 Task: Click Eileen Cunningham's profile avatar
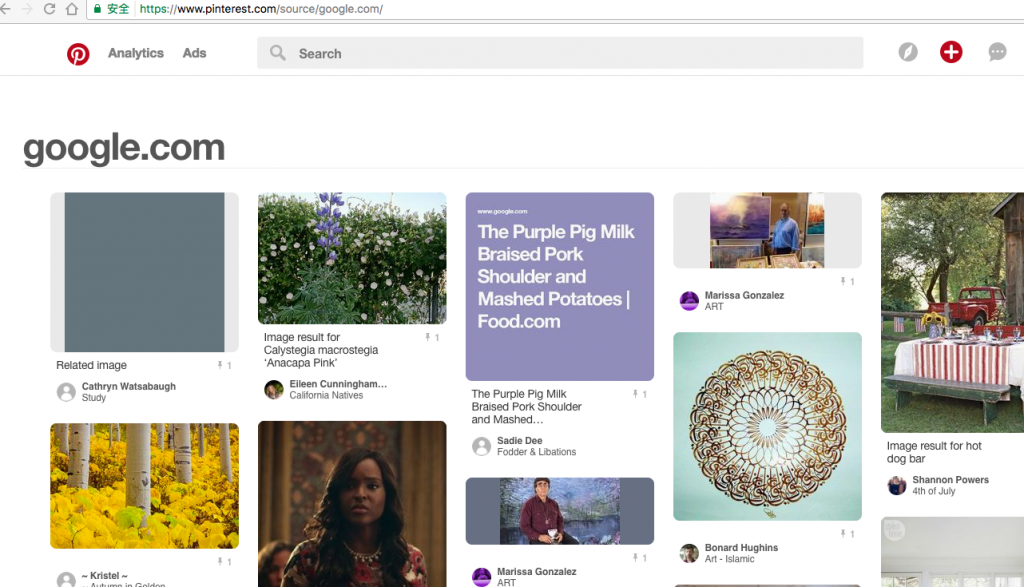(274, 390)
